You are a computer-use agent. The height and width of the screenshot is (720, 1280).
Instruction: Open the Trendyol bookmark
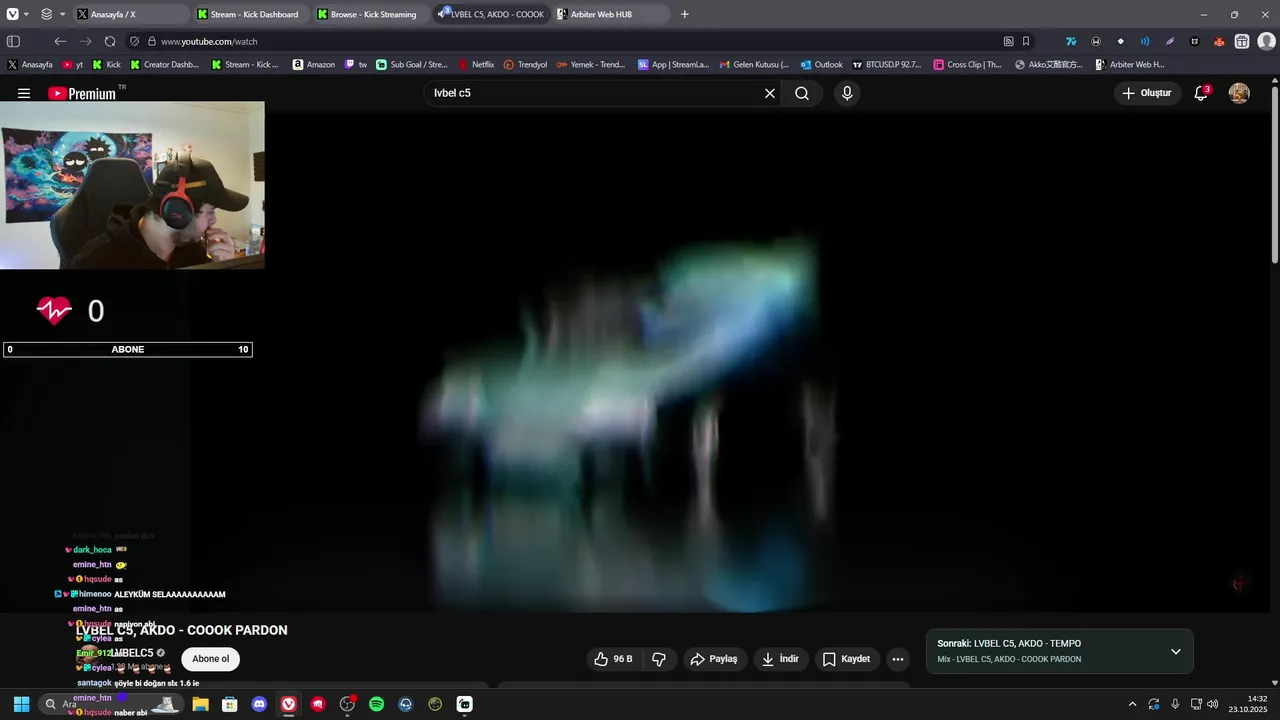525,64
